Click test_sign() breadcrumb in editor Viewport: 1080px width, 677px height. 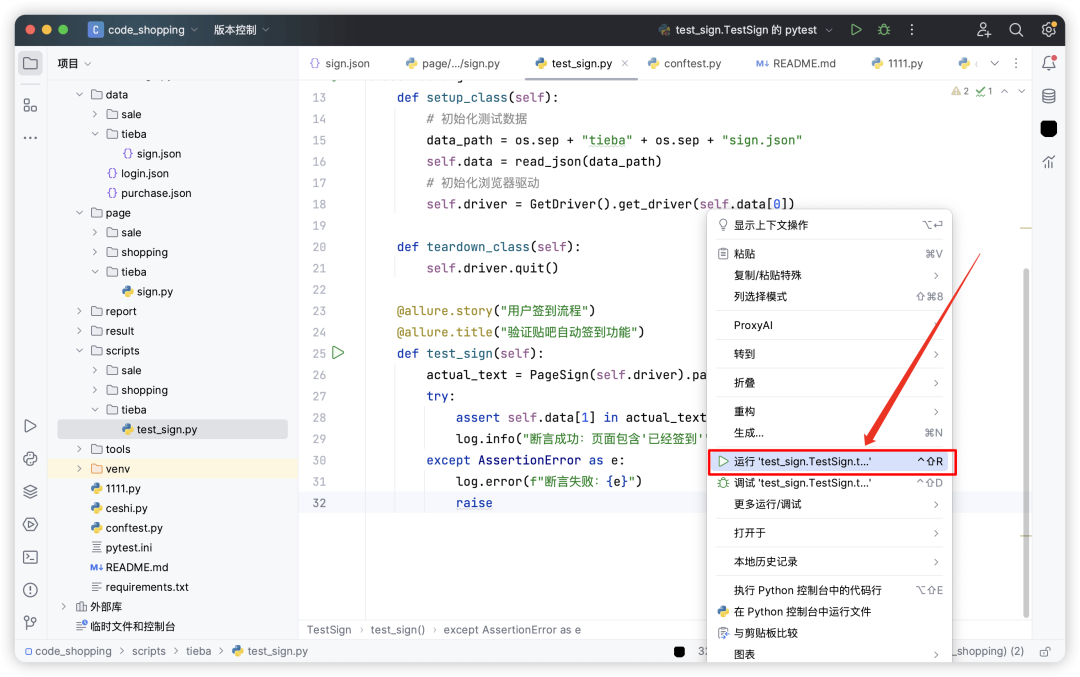tap(397, 630)
